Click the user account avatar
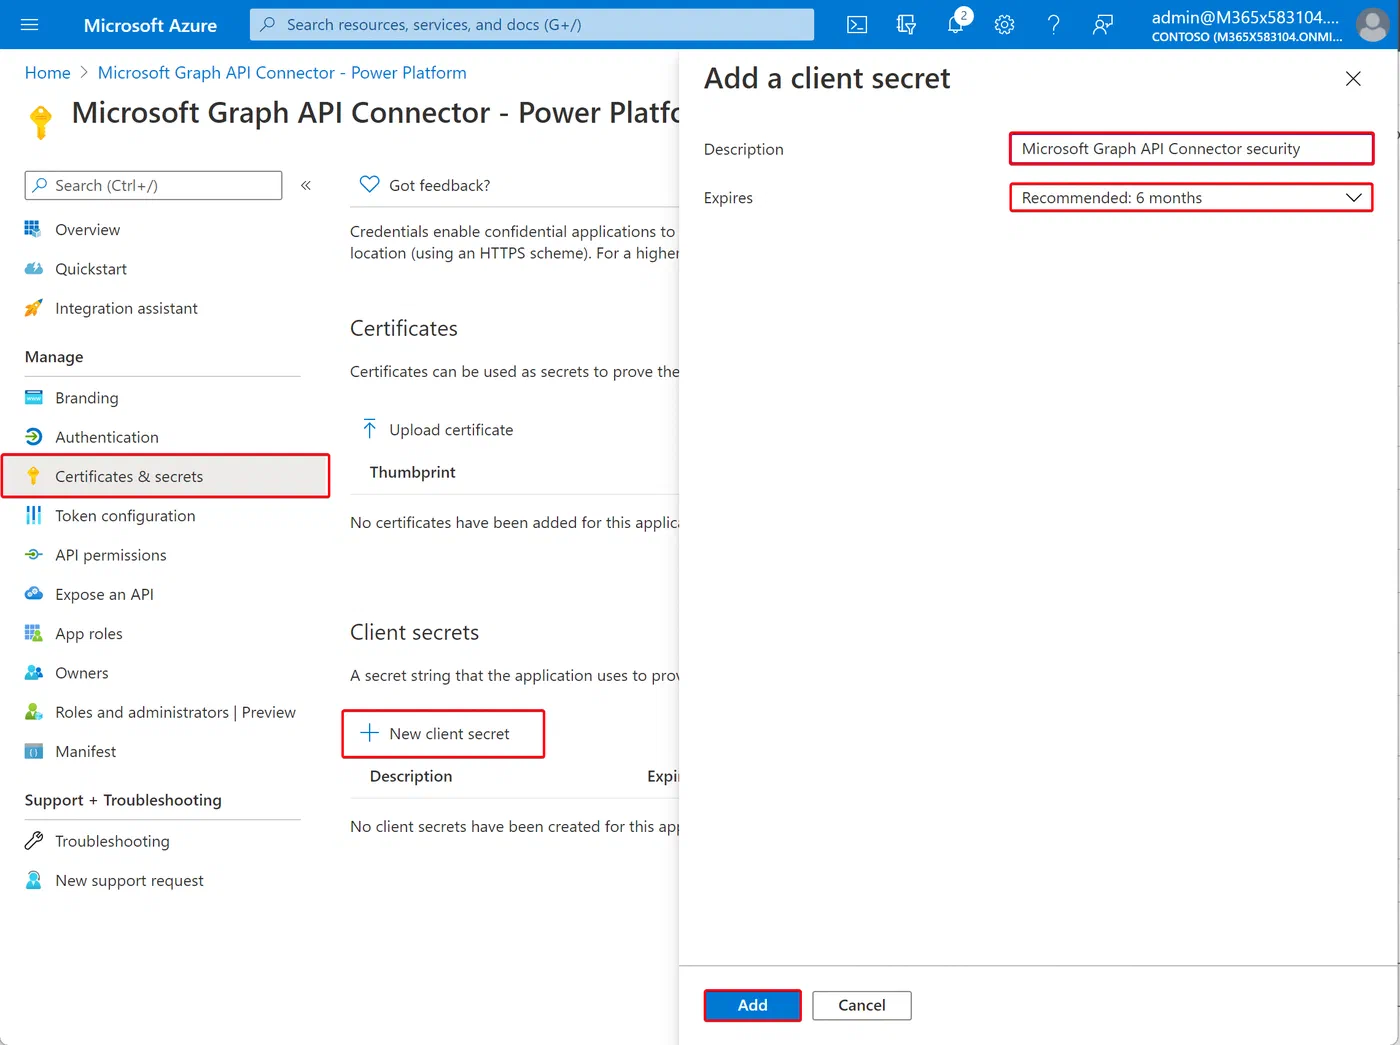Screen dimensions: 1400x1045 point(1372,25)
